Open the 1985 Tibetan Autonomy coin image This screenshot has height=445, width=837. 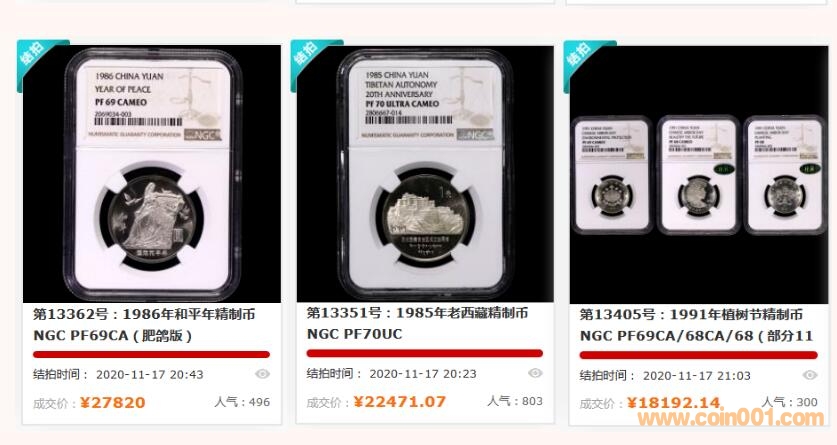click(x=425, y=174)
